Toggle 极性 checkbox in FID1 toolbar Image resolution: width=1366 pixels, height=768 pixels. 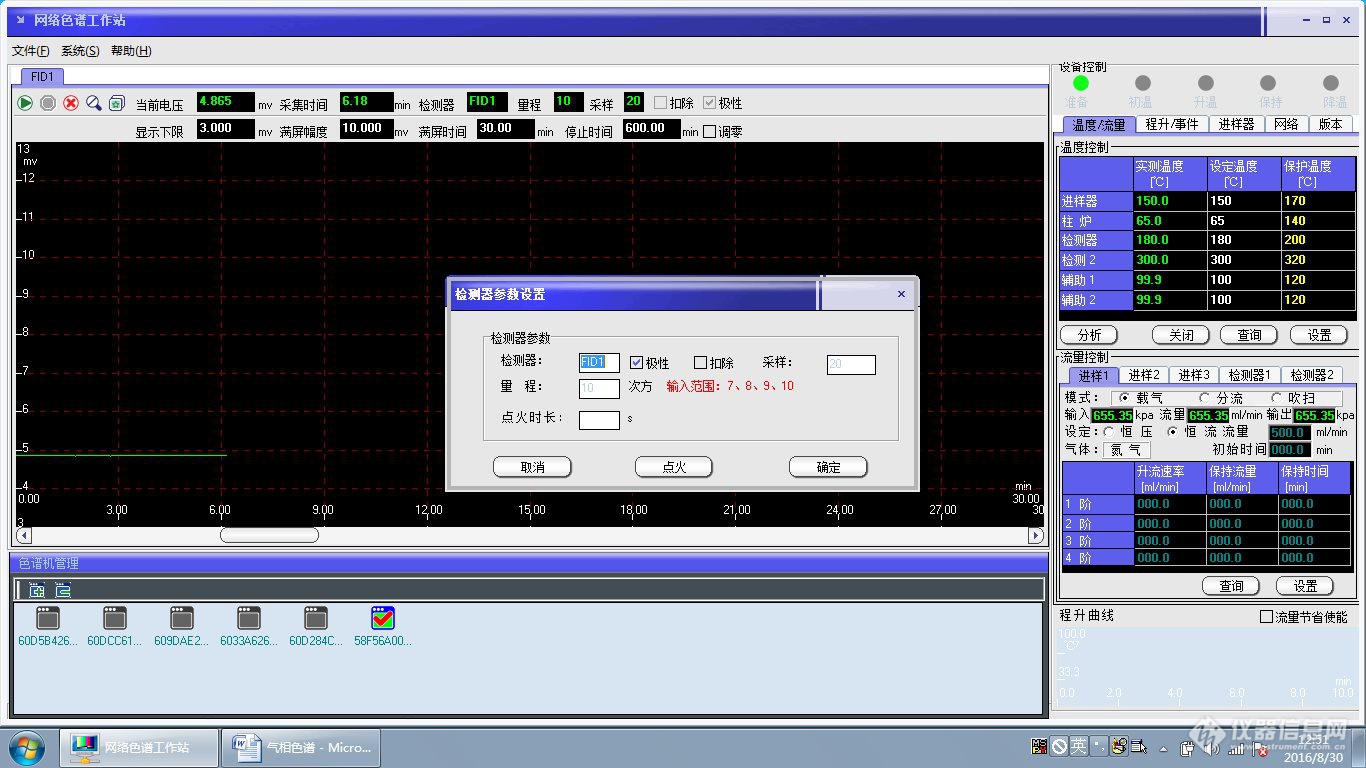[x=709, y=103]
